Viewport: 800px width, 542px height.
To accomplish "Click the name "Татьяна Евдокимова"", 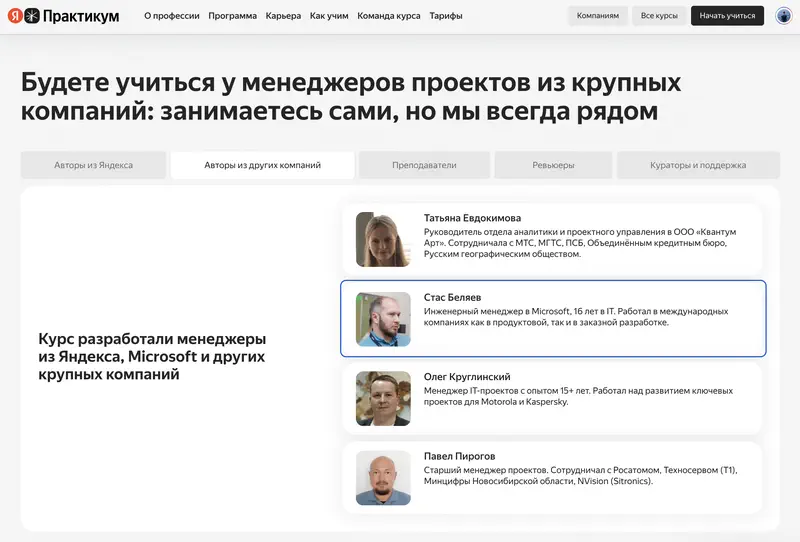I will 472,218.
